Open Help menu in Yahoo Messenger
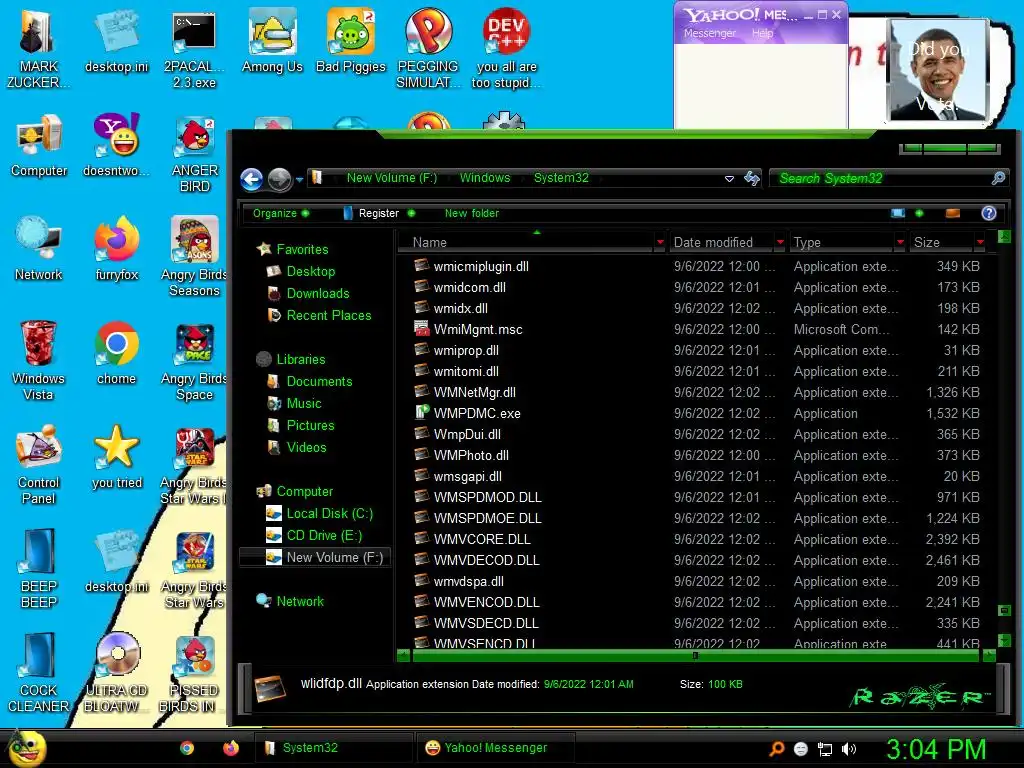The image size is (1024, 768). (762, 33)
